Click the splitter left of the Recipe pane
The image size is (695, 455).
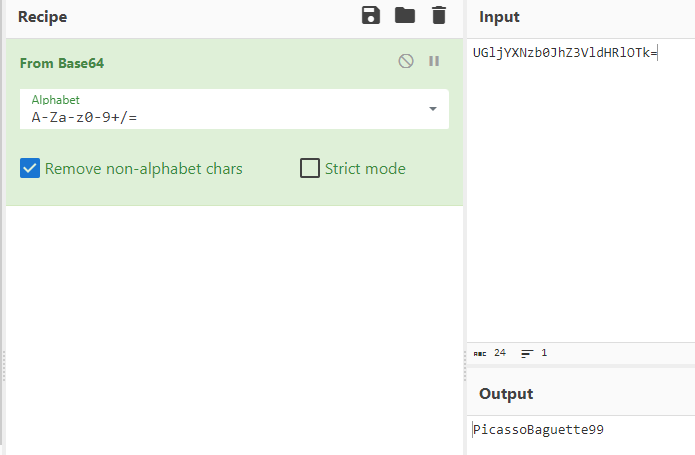tap(3, 365)
